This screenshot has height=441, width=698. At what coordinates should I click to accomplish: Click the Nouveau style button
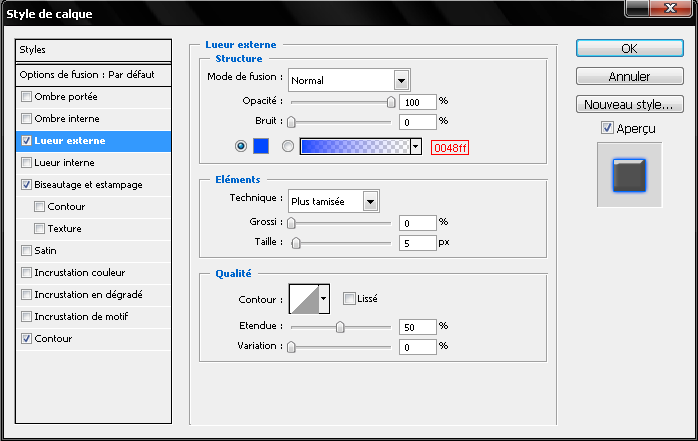pos(629,104)
